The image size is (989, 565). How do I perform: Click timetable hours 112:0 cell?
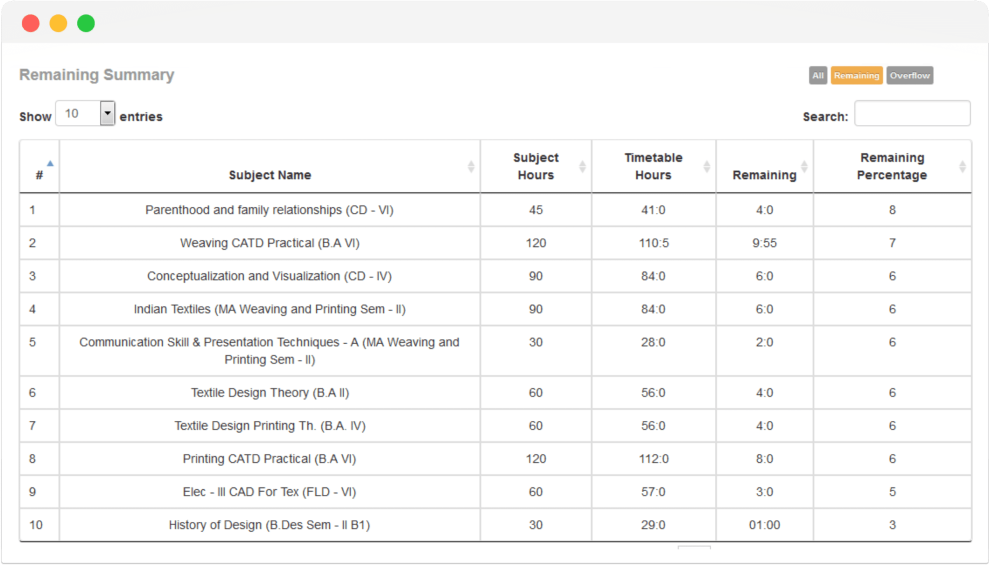653,459
